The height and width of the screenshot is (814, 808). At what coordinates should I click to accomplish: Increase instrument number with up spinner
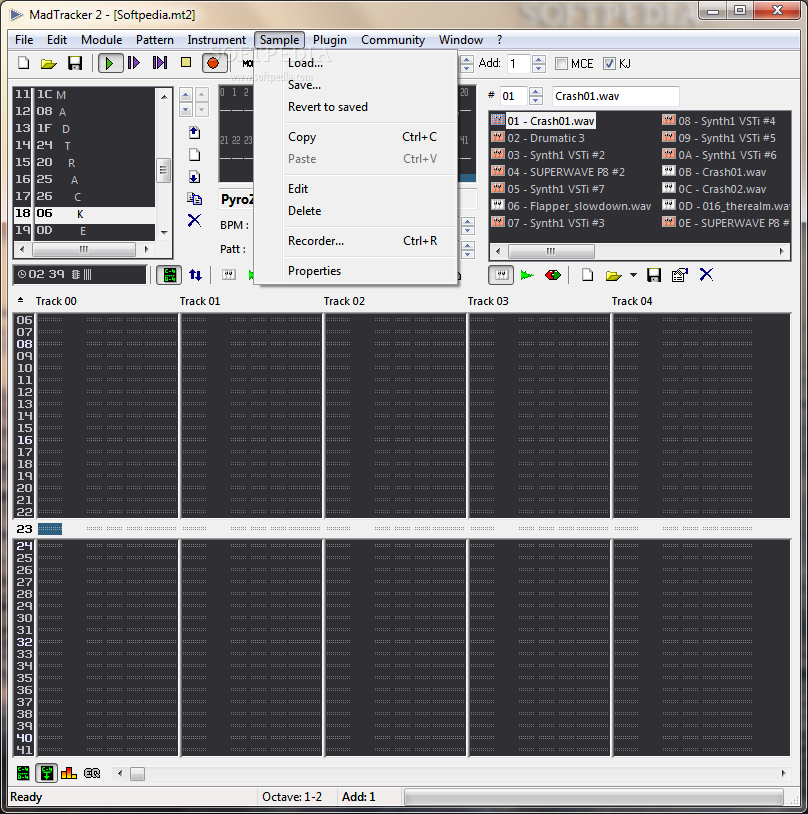click(535, 91)
